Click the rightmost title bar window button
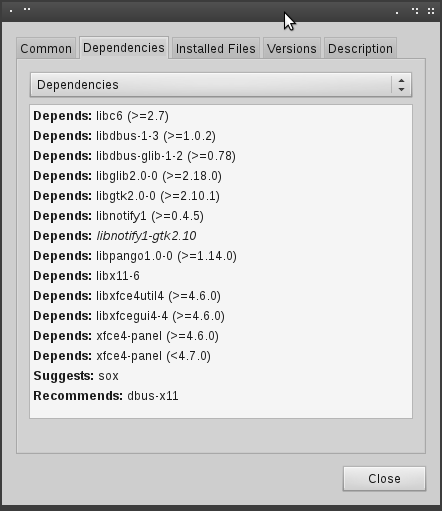The width and height of the screenshot is (442, 511). point(431,11)
